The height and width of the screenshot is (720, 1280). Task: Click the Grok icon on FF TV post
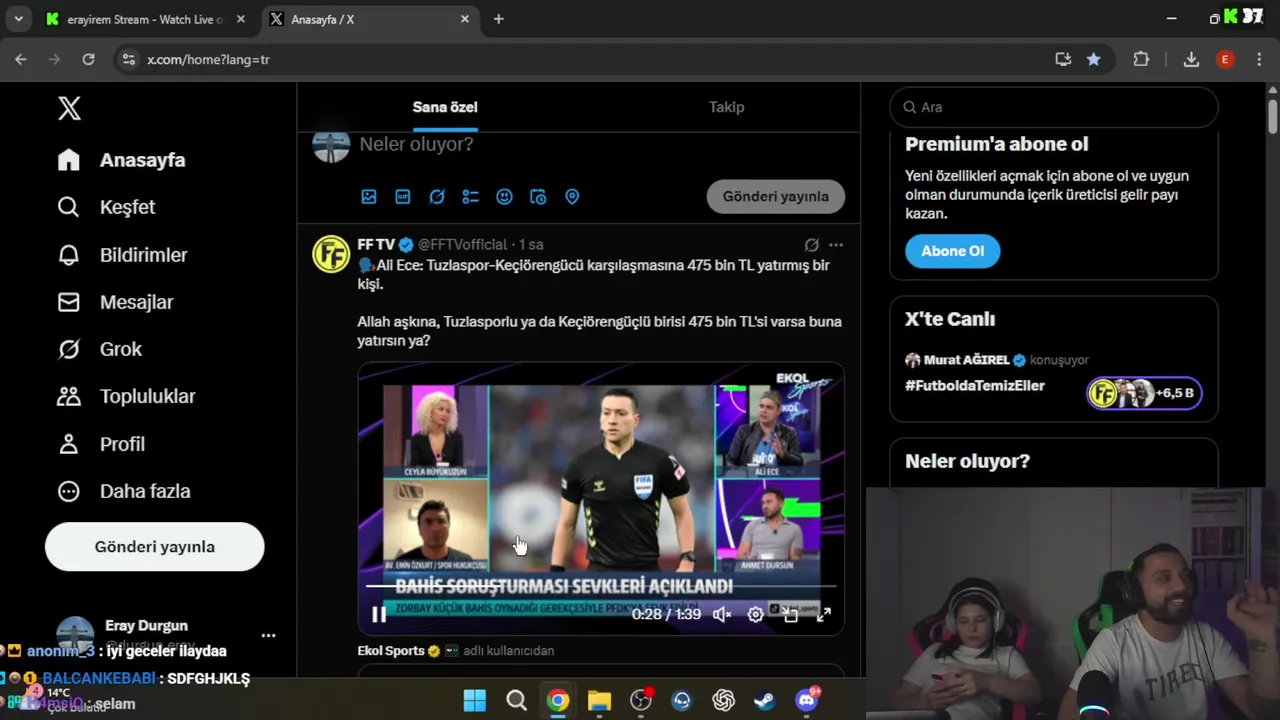click(812, 244)
